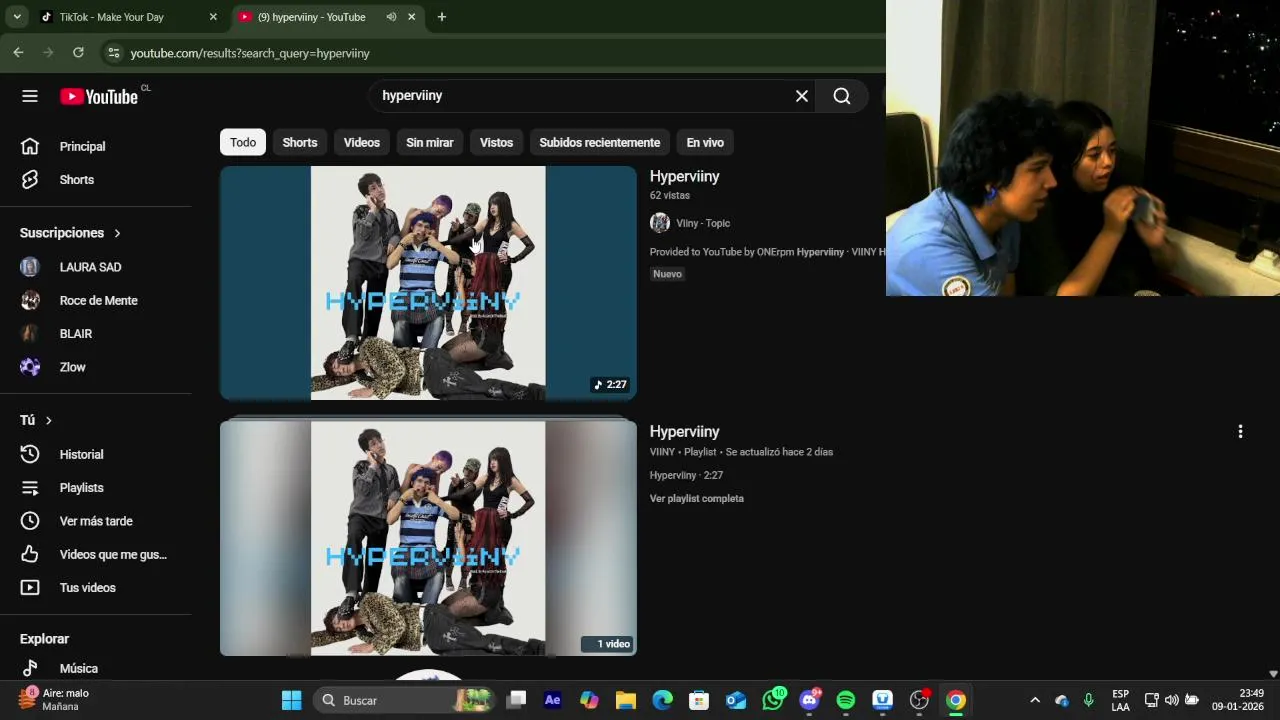Open a new browser tab
This screenshot has width=1280, height=720.
[x=441, y=17]
